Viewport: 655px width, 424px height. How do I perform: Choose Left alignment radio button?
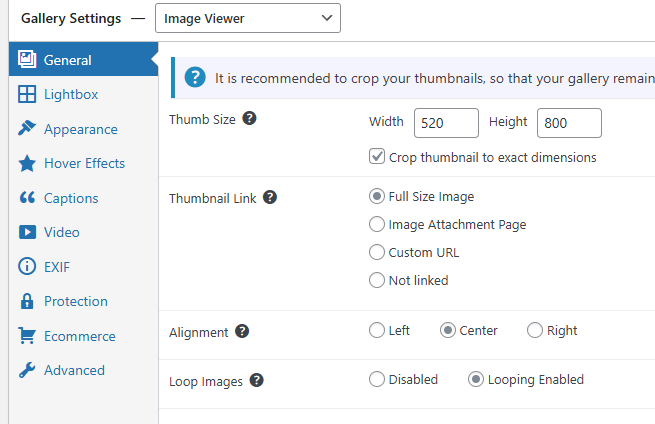[377, 331]
